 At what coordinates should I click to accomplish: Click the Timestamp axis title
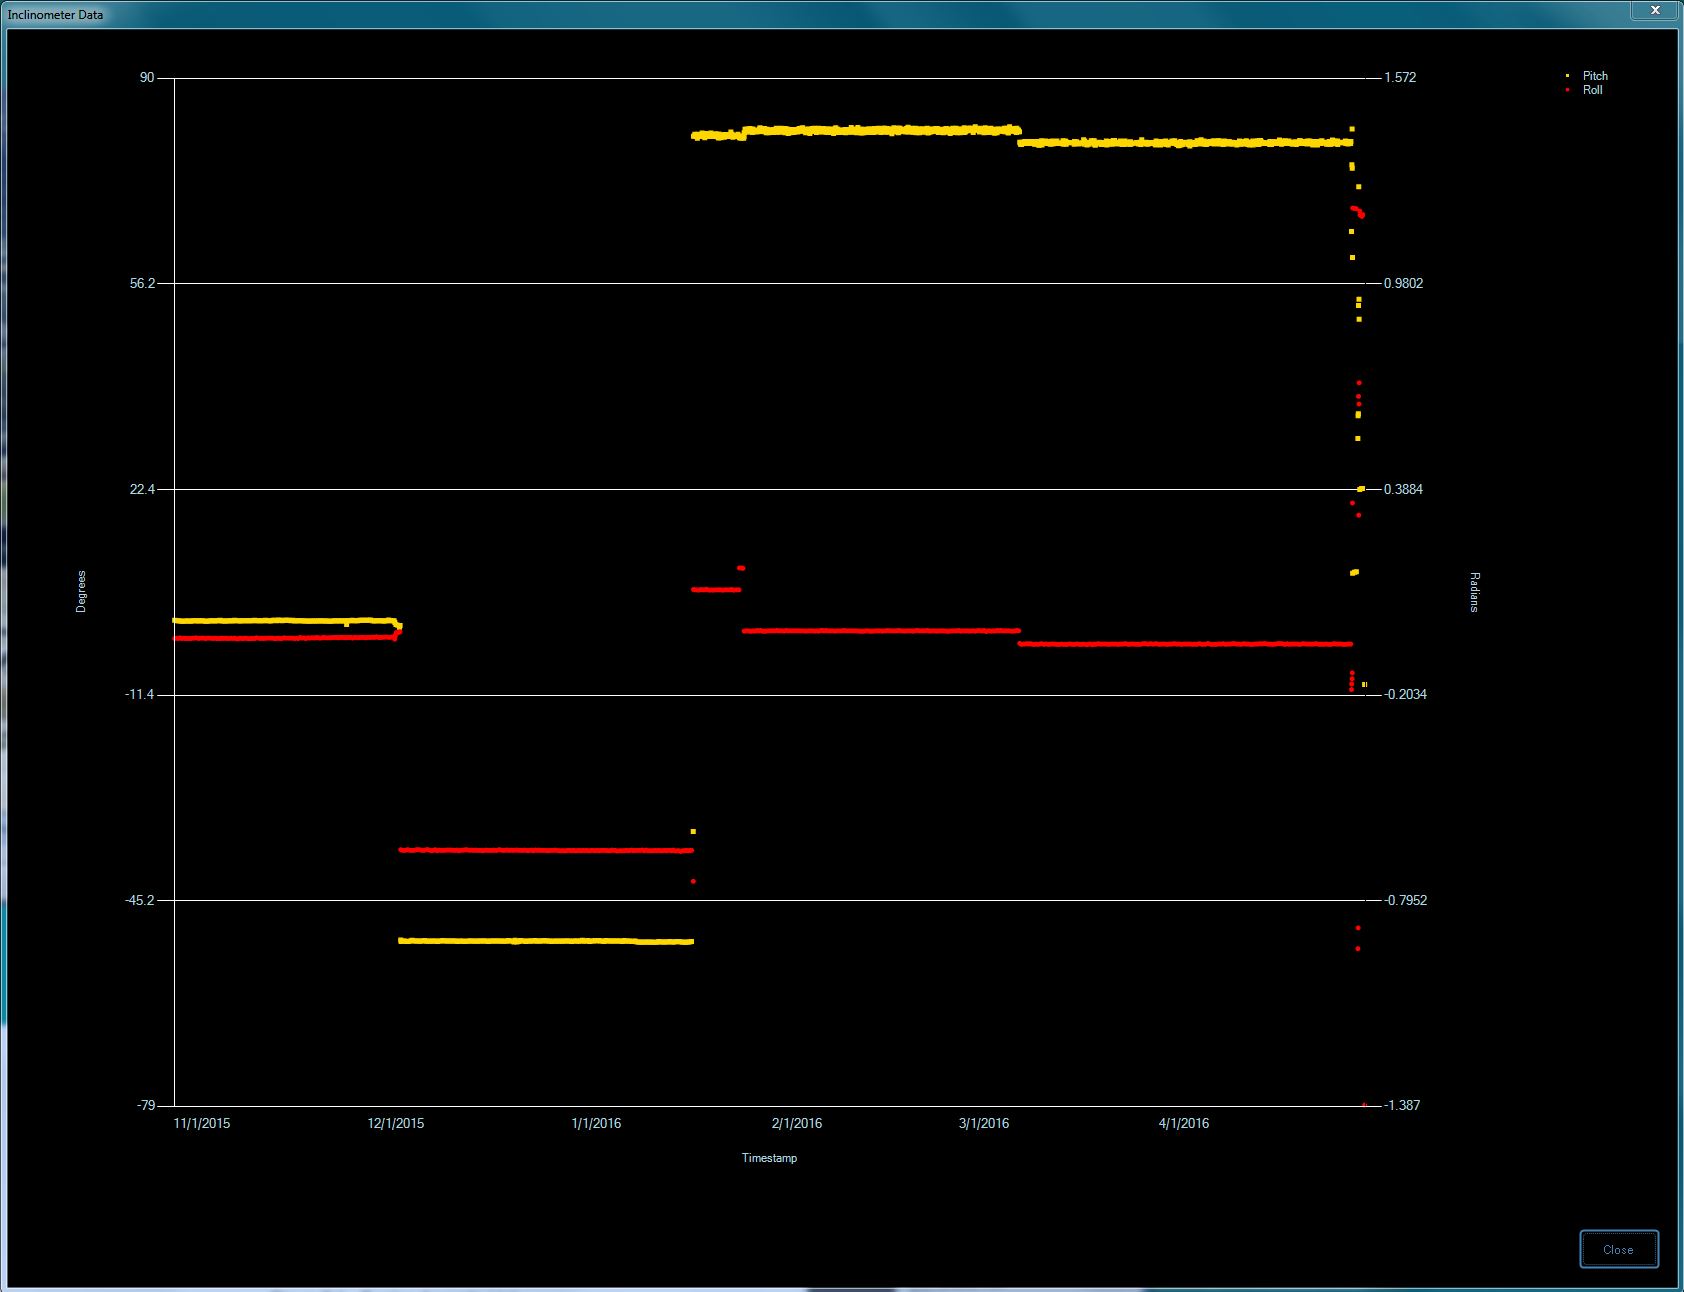point(769,1158)
